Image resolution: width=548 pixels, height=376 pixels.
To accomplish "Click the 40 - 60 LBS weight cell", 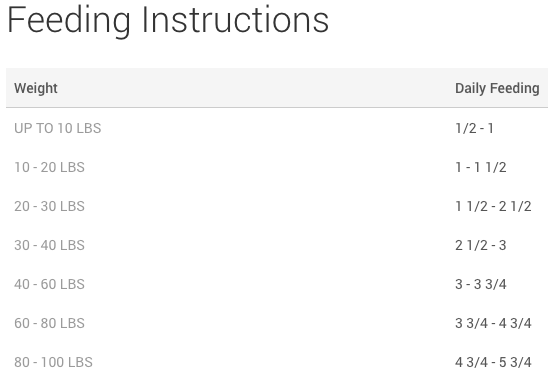I will click(49, 284).
